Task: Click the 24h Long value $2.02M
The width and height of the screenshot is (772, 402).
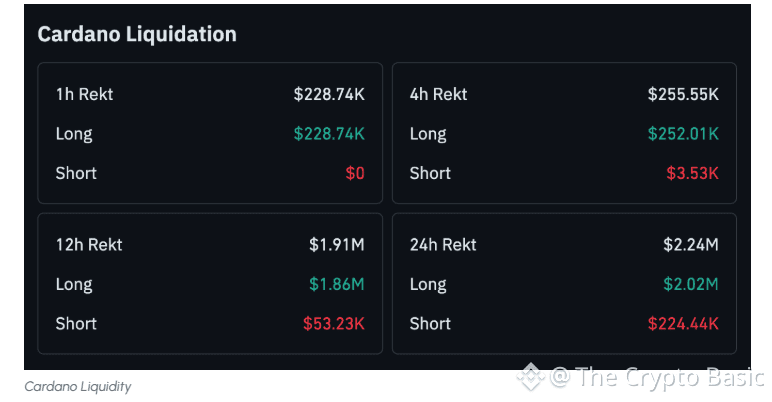Action: click(691, 284)
